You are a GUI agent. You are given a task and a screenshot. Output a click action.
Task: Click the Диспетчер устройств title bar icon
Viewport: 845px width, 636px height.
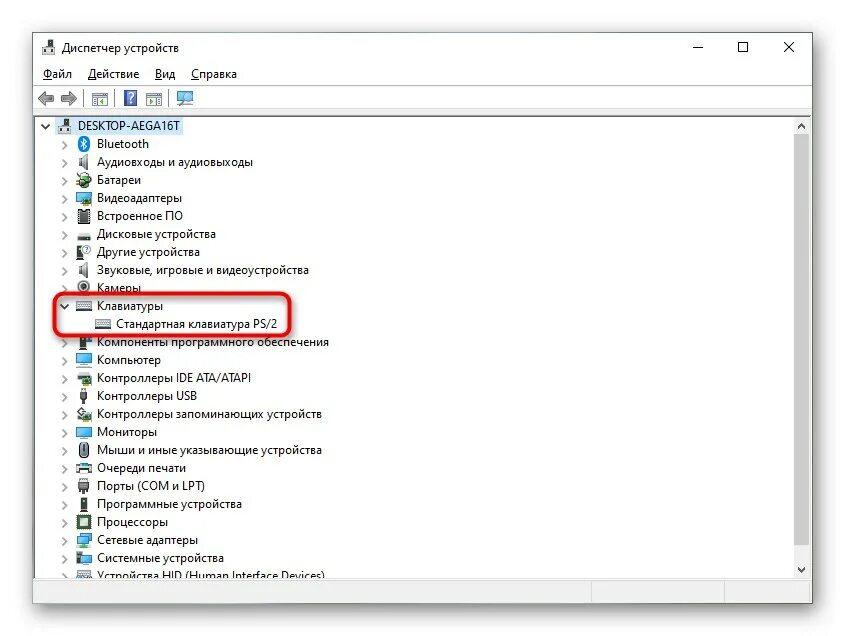point(49,48)
